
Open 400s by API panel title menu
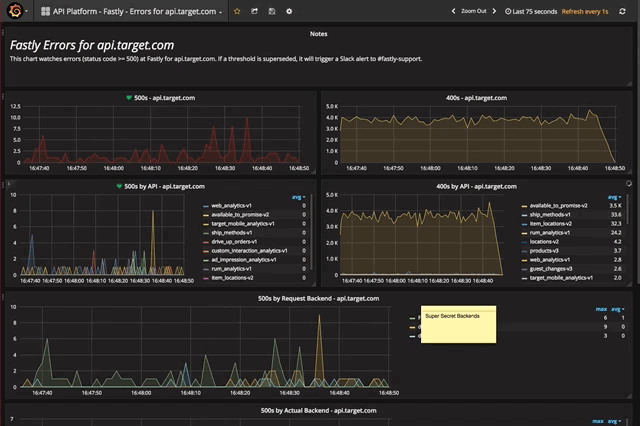[476, 186]
